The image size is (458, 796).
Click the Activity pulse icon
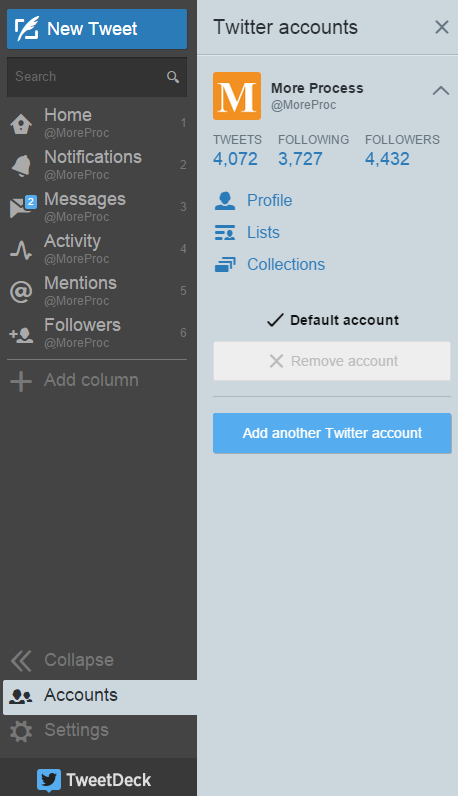(21, 249)
